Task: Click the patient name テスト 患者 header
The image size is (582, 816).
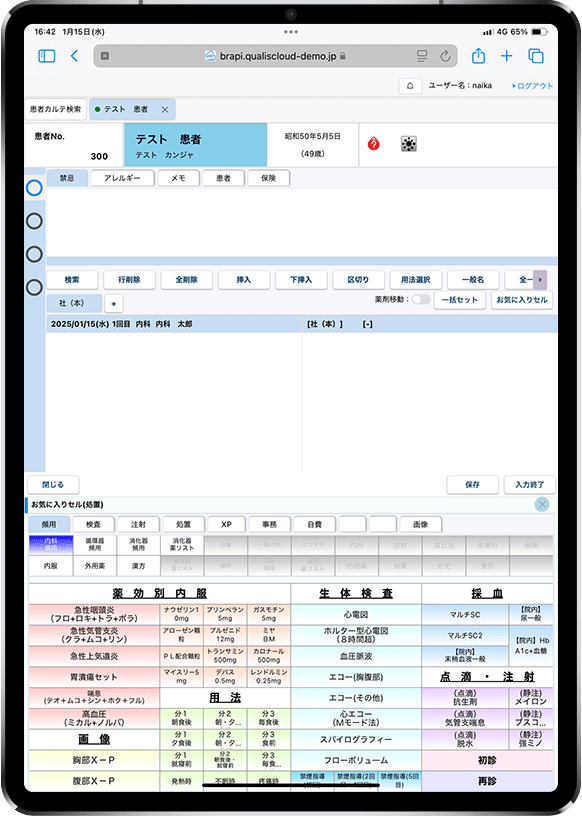Action: [196, 145]
